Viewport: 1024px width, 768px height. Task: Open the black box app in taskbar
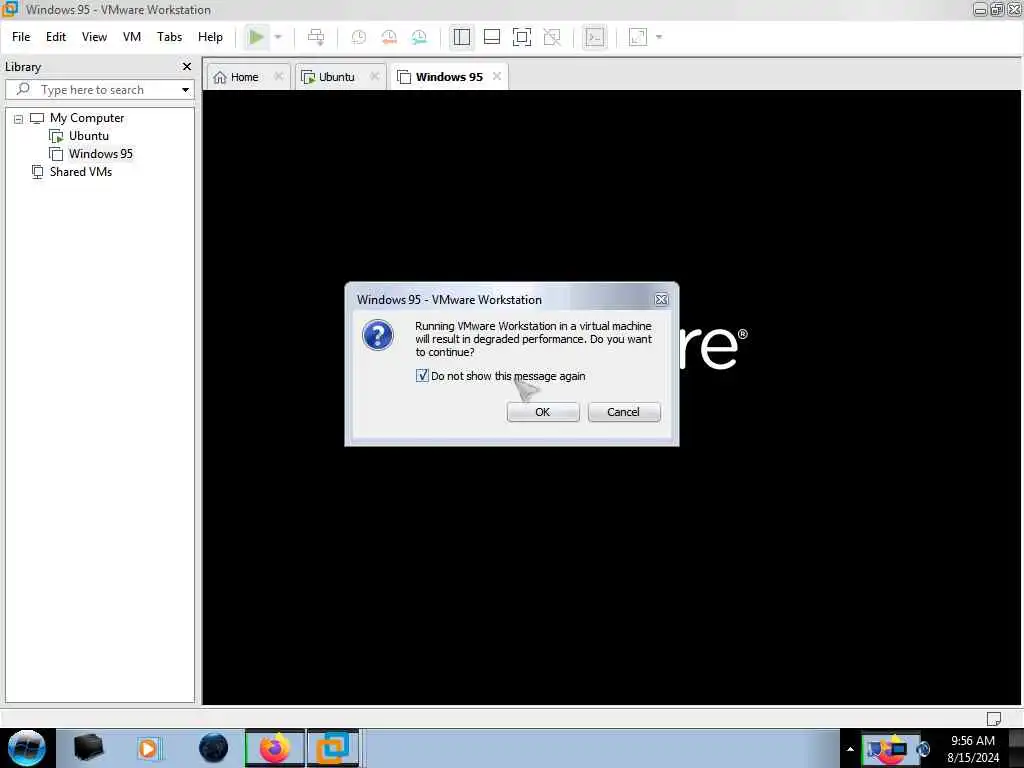(88, 748)
